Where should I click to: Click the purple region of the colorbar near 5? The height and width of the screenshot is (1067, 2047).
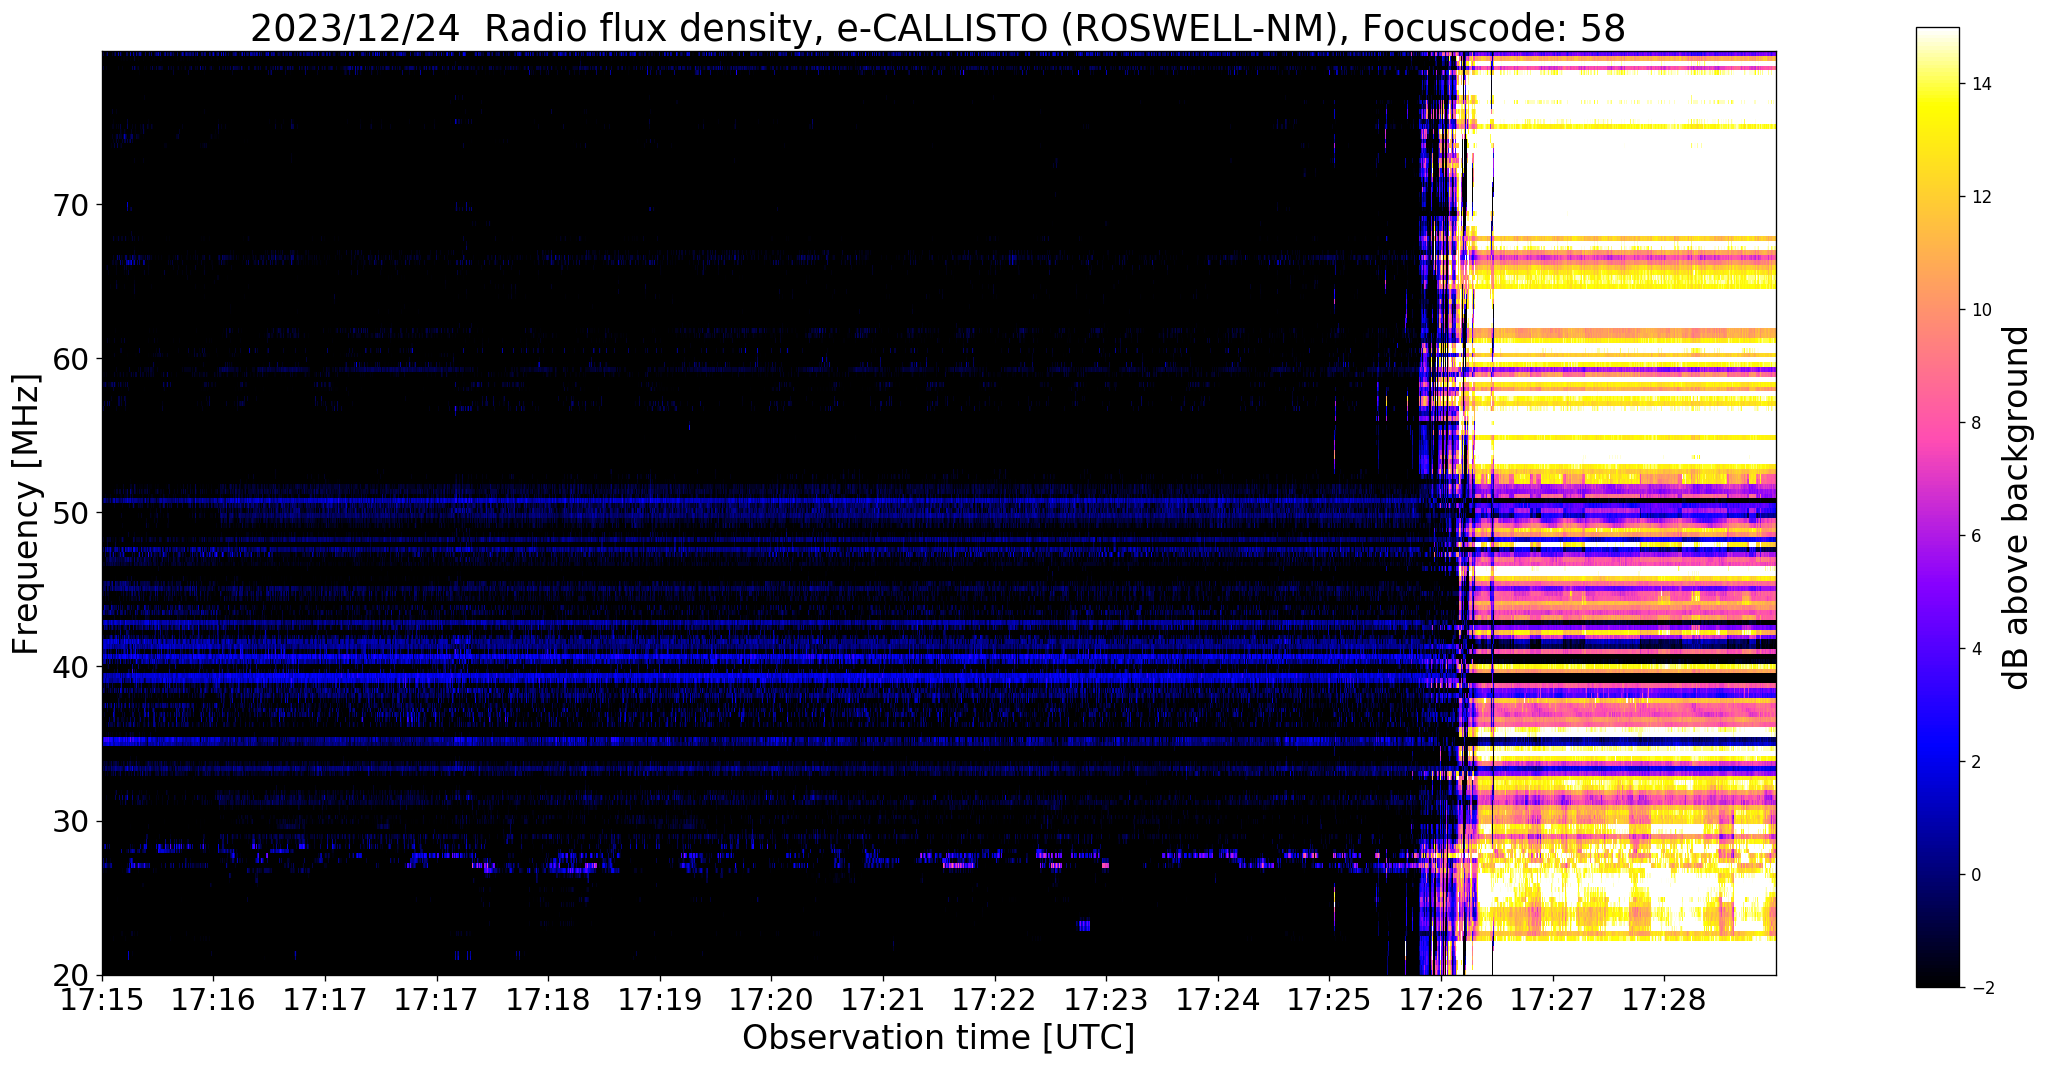(1937, 592)
